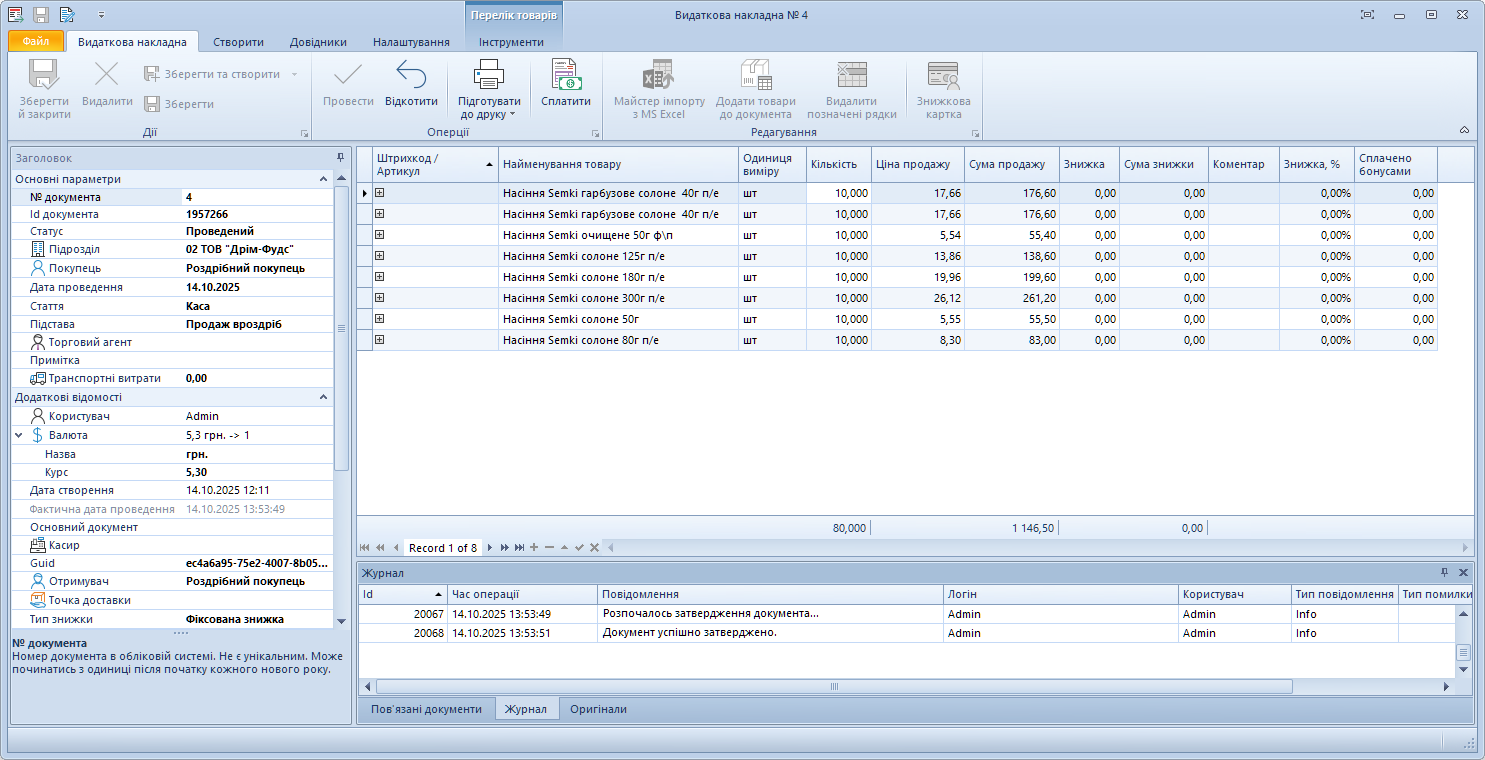The image size is (1485, 760).
Task: Open the Файл menu
Action: [36, 42]
